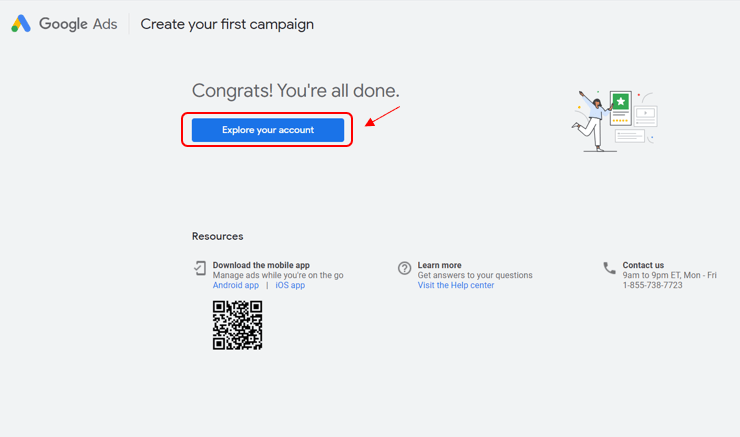Click the mobile phone download icon
The image size is (740, 437).
point(200,268)
